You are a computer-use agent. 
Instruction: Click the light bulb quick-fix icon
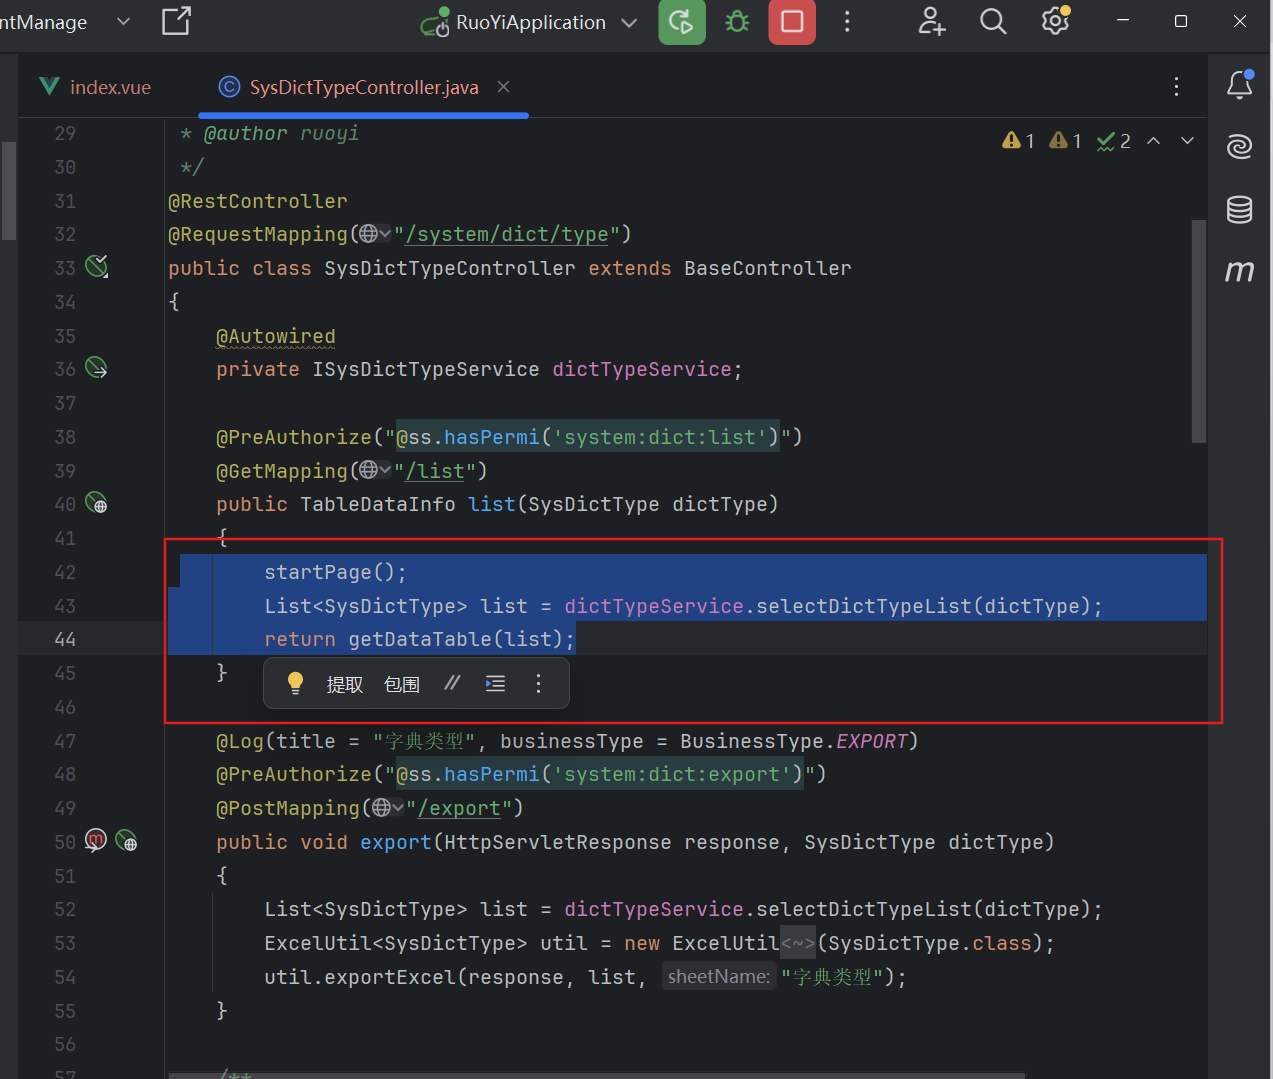click(x=295, y=683)
